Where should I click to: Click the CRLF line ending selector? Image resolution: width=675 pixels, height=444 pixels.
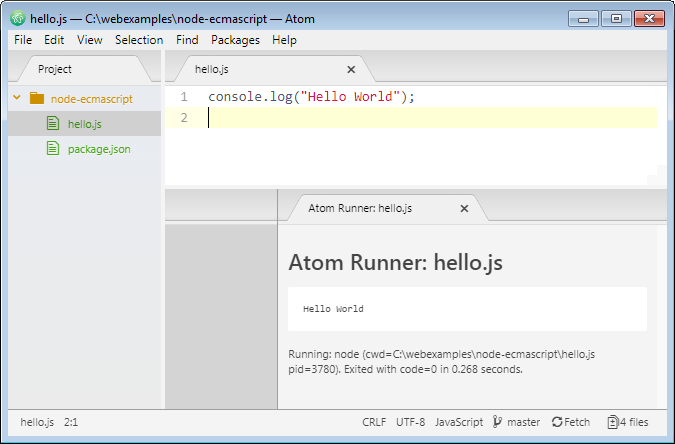pos(374,422)
